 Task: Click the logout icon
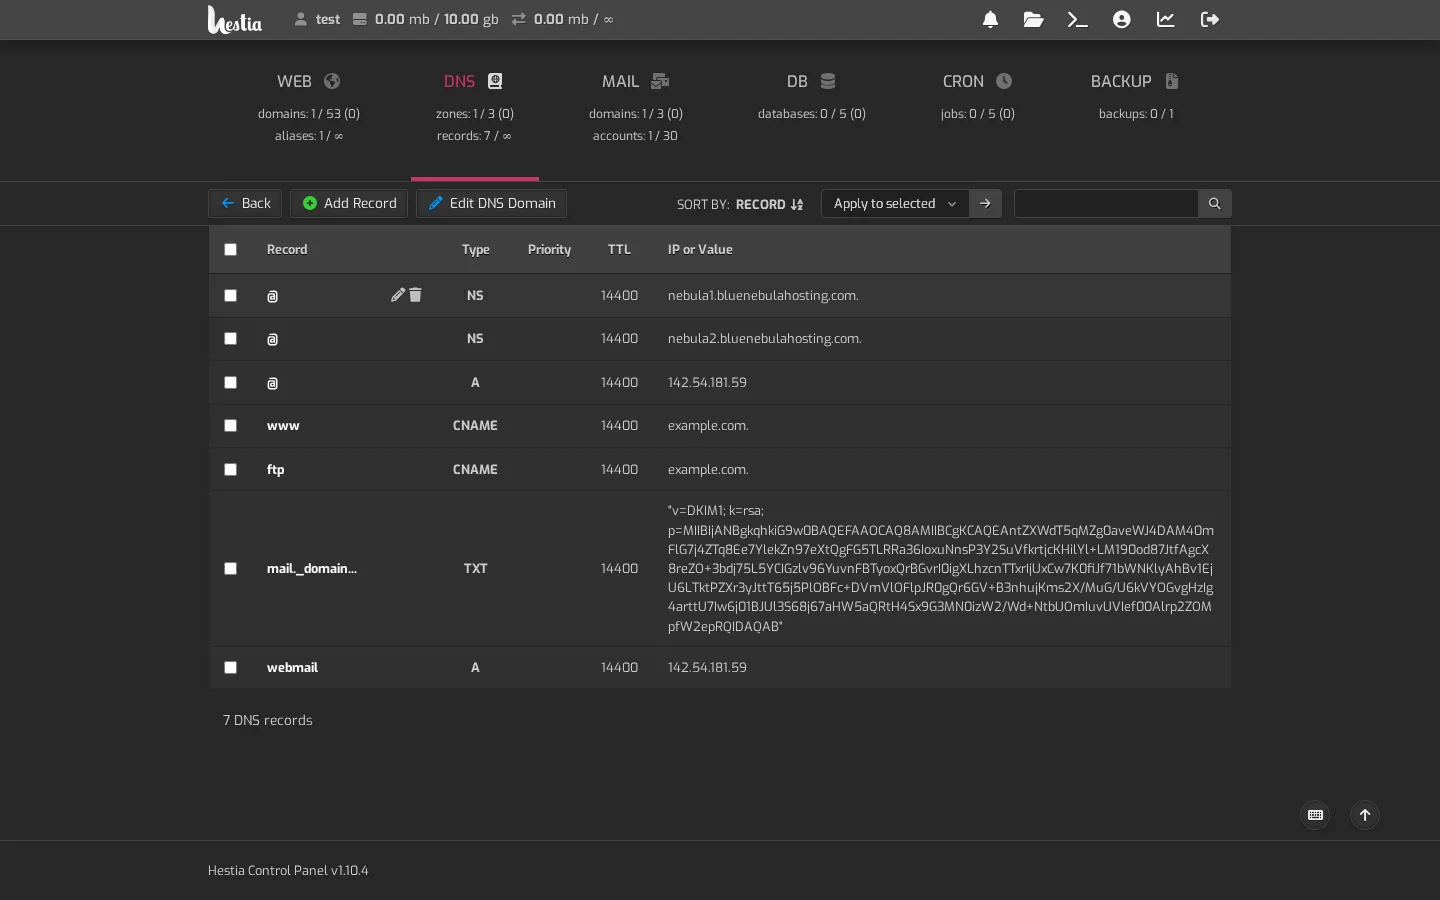point(1210,19)
